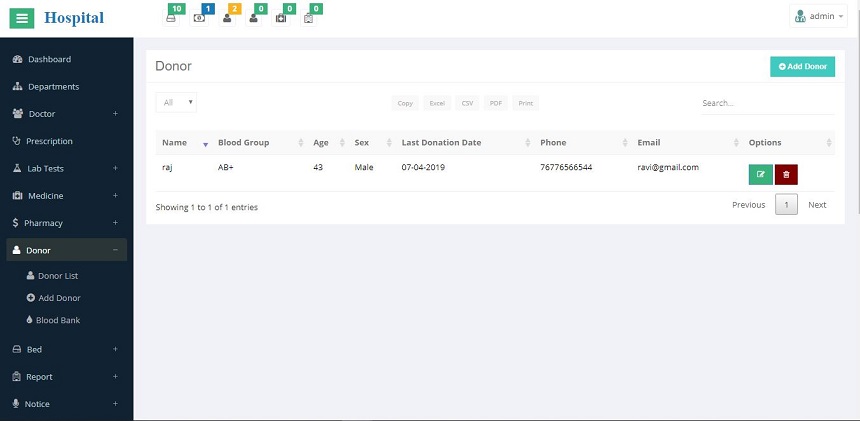Expand the Bed submenu plus sign
The height and width of the screenshot is (421, 860).
click(x=115, y=349)
